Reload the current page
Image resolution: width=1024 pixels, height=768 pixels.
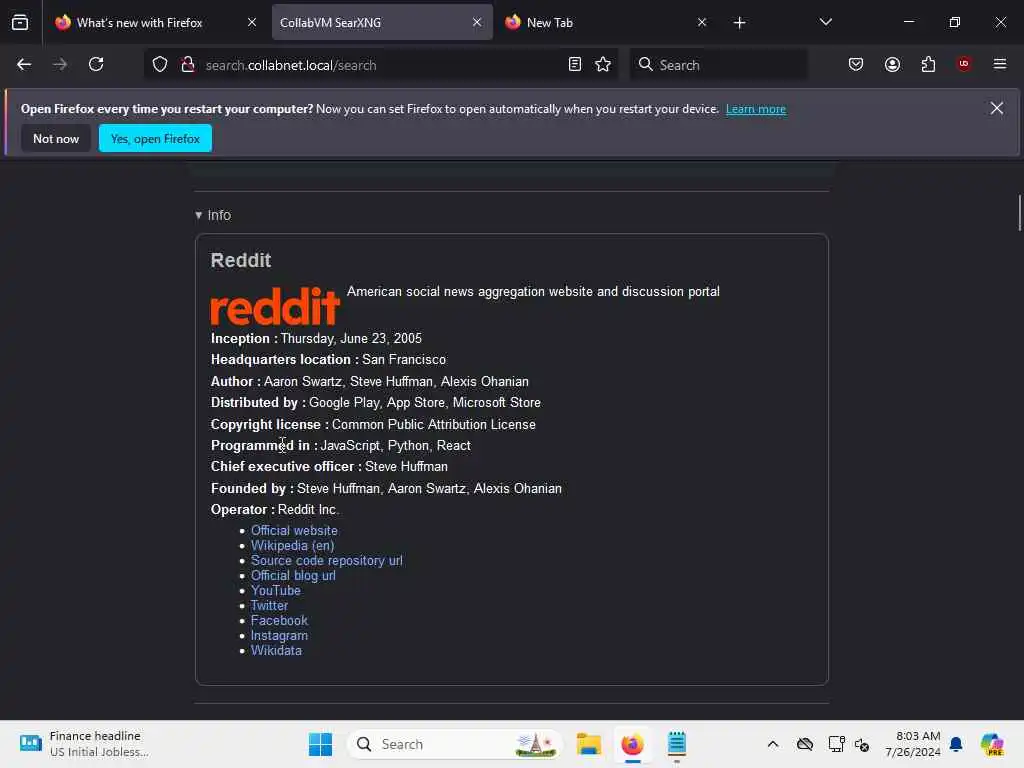pyautogui.click(x=96, y=65)
